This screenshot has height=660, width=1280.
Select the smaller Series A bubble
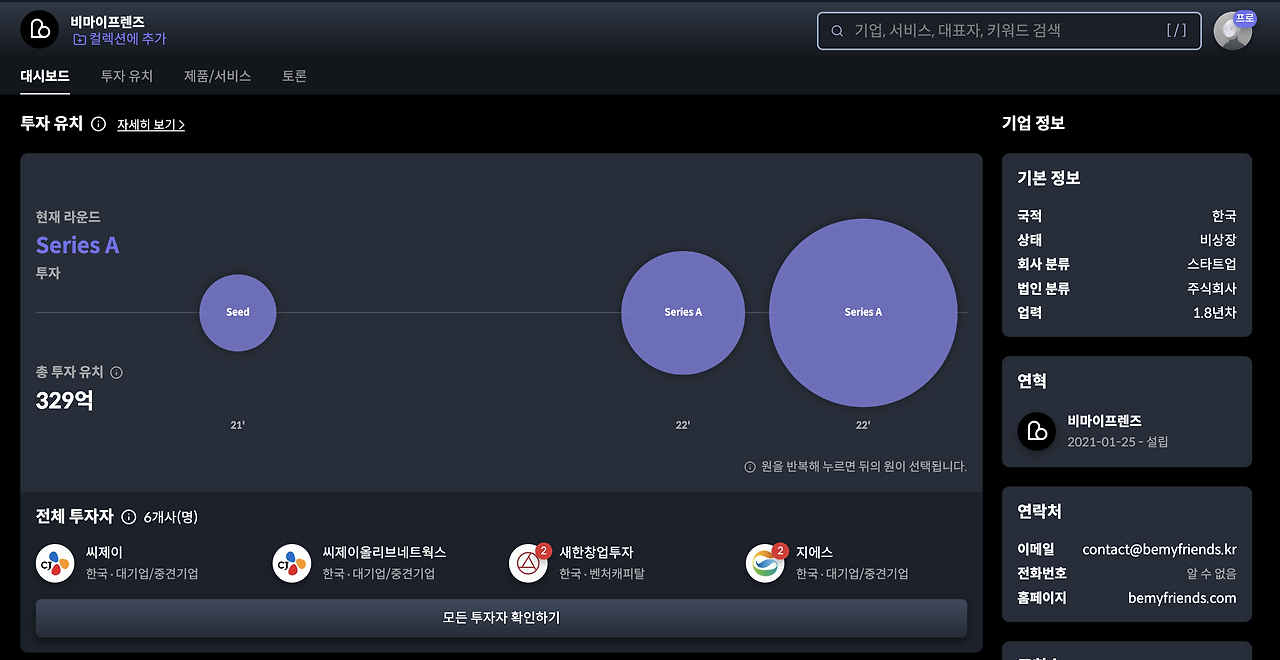click(x=683, y=313)
